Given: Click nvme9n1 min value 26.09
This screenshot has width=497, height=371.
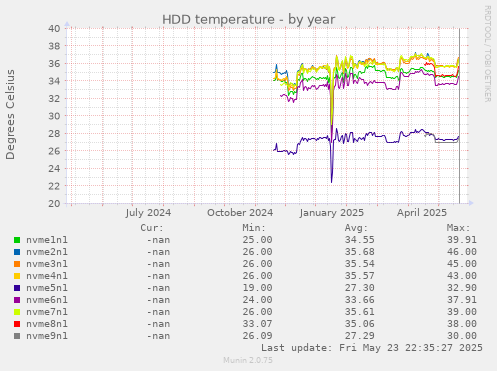Looking at the screenshot, I should pyautogui.click(x=257, y=336).
